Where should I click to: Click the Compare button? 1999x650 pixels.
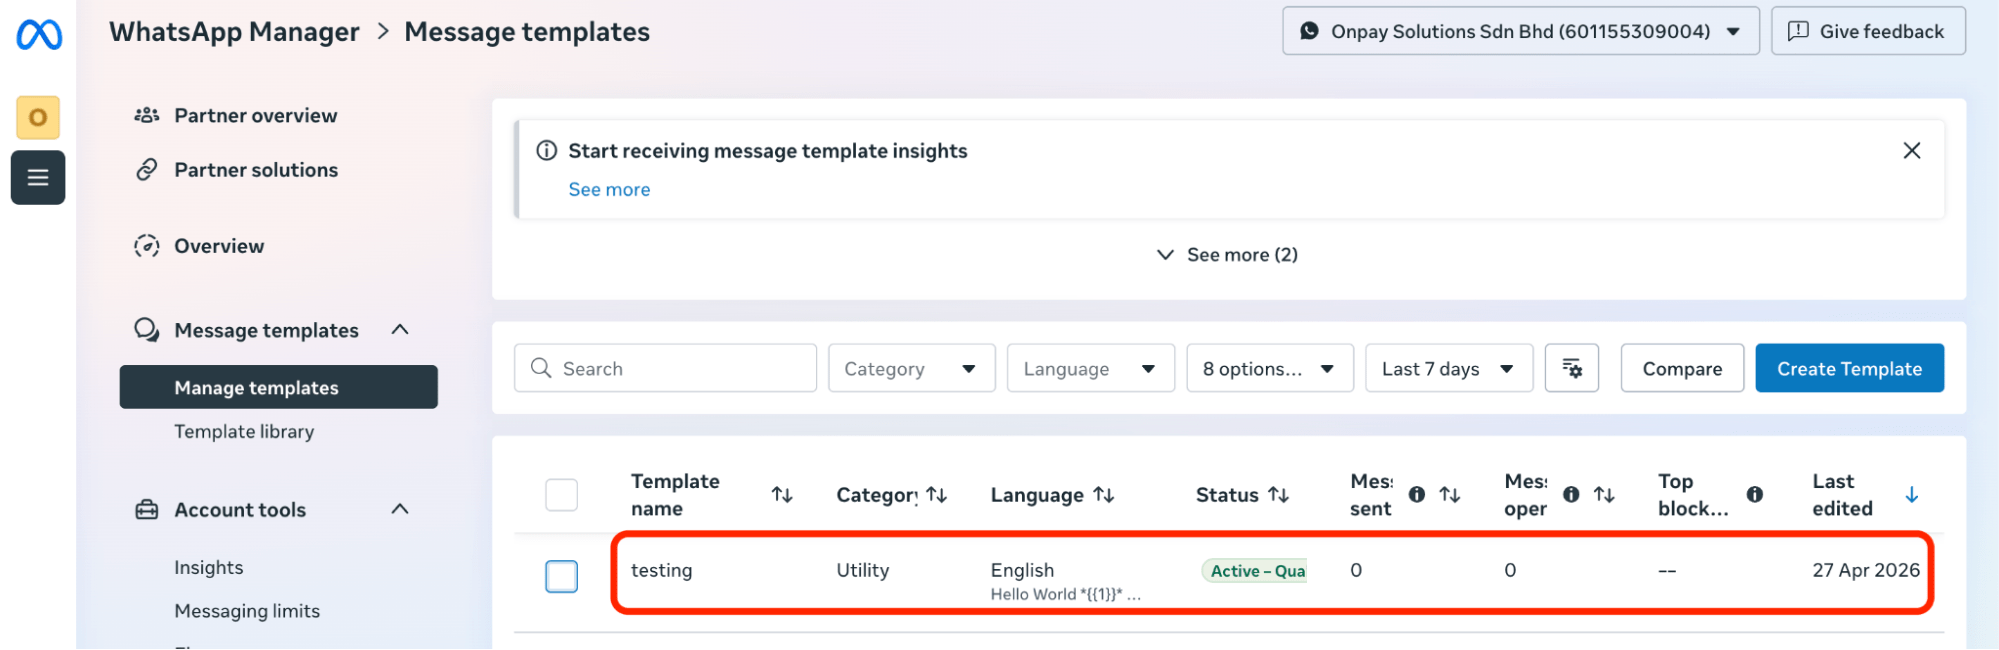tap(1682, 368)
